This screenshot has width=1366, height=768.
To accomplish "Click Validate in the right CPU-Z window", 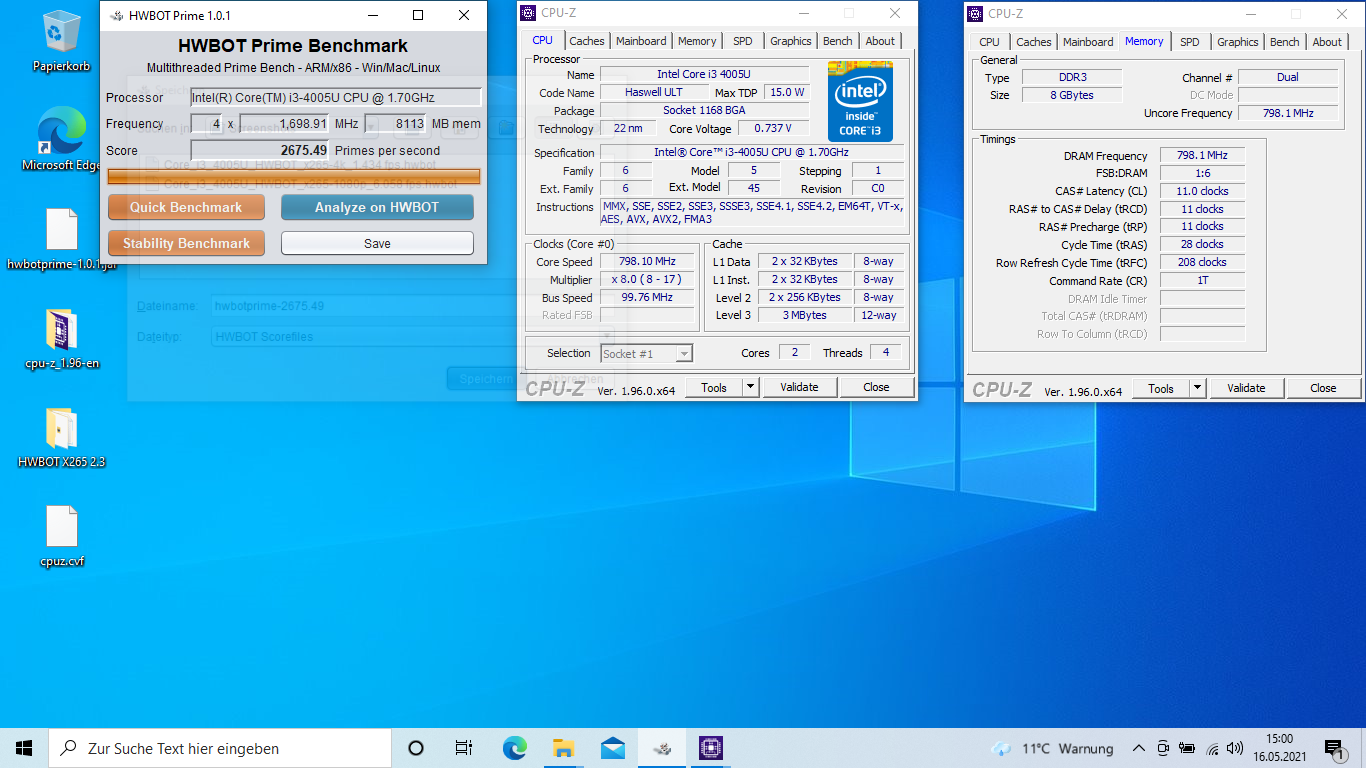I will pyautogui.click(x=1246, y=388).
